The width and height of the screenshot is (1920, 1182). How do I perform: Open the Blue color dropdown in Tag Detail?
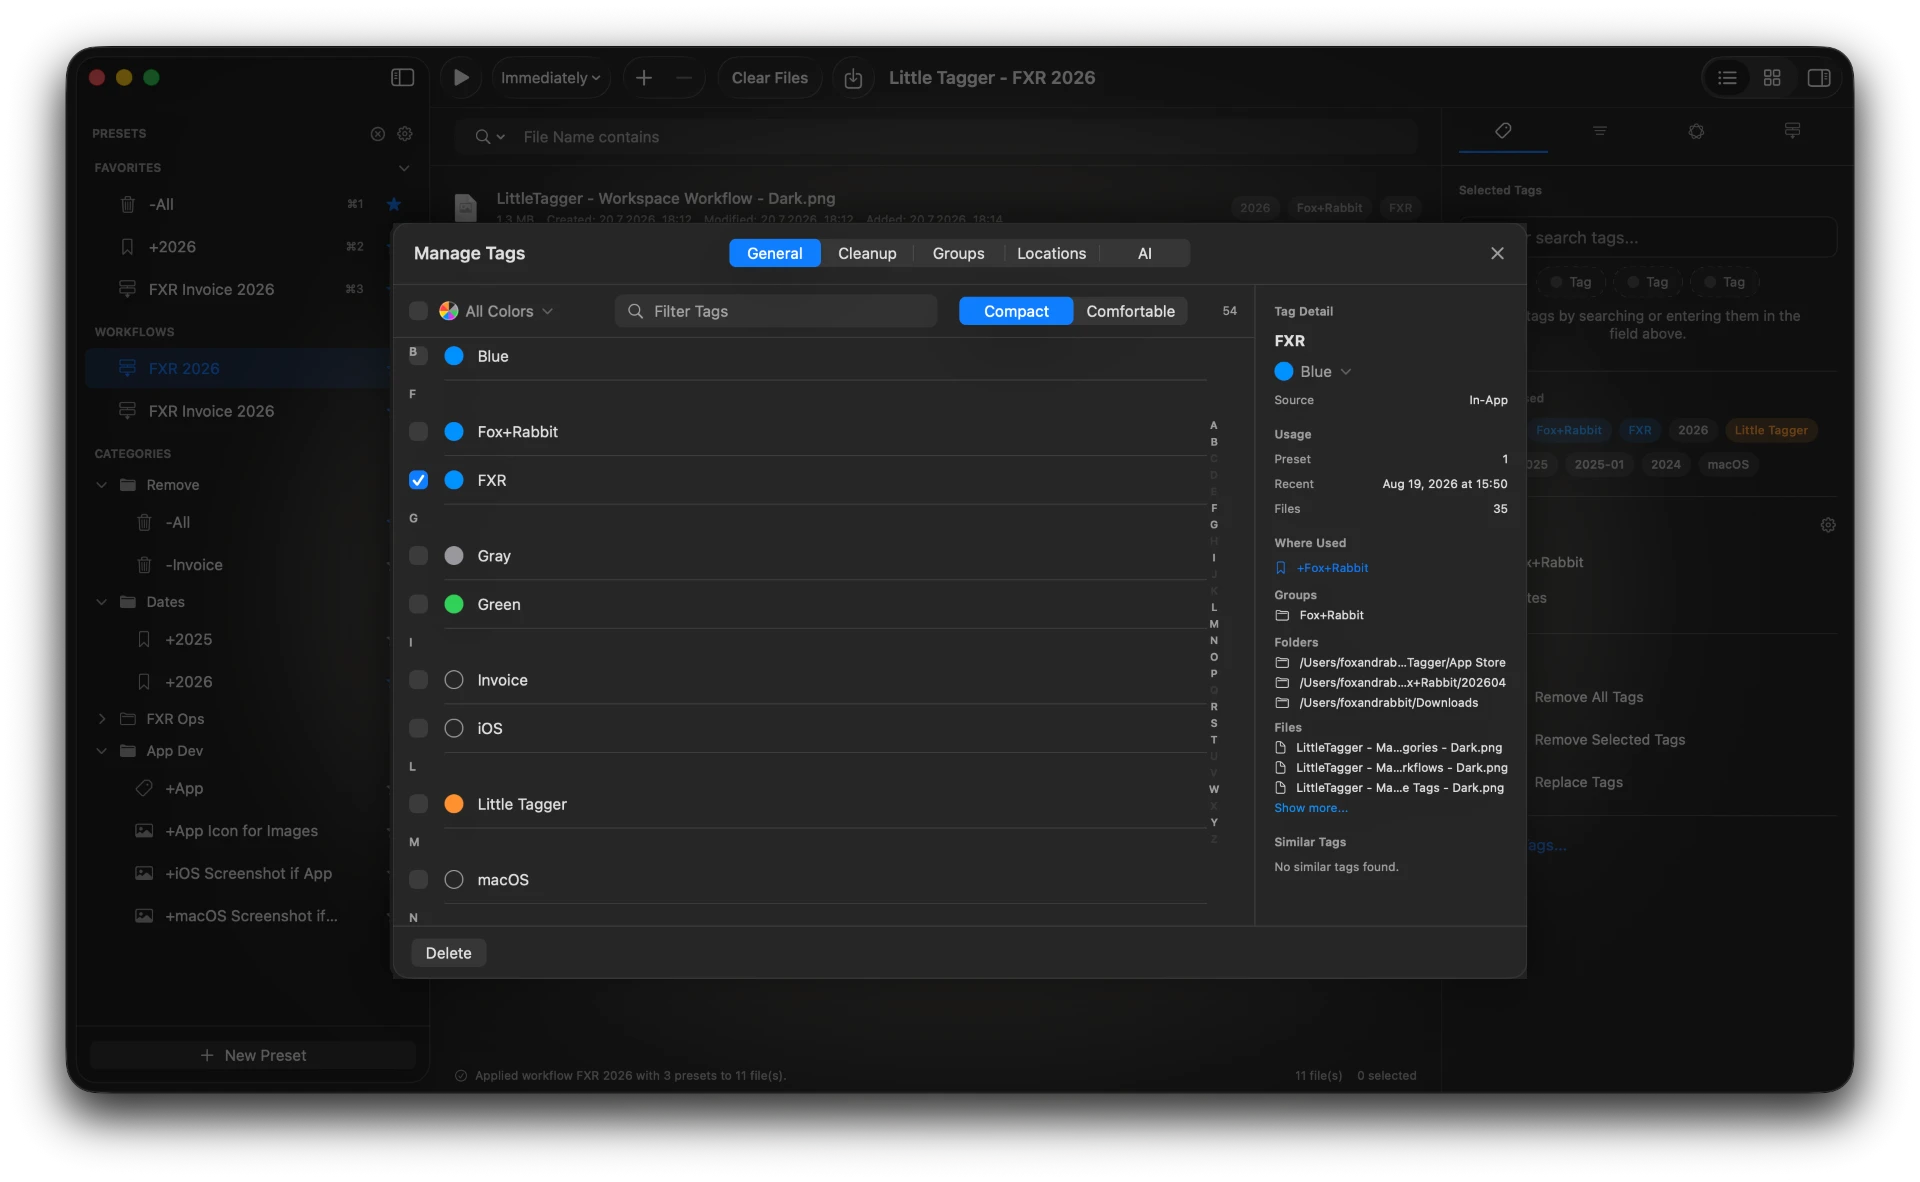click(x=1313, y=371)
